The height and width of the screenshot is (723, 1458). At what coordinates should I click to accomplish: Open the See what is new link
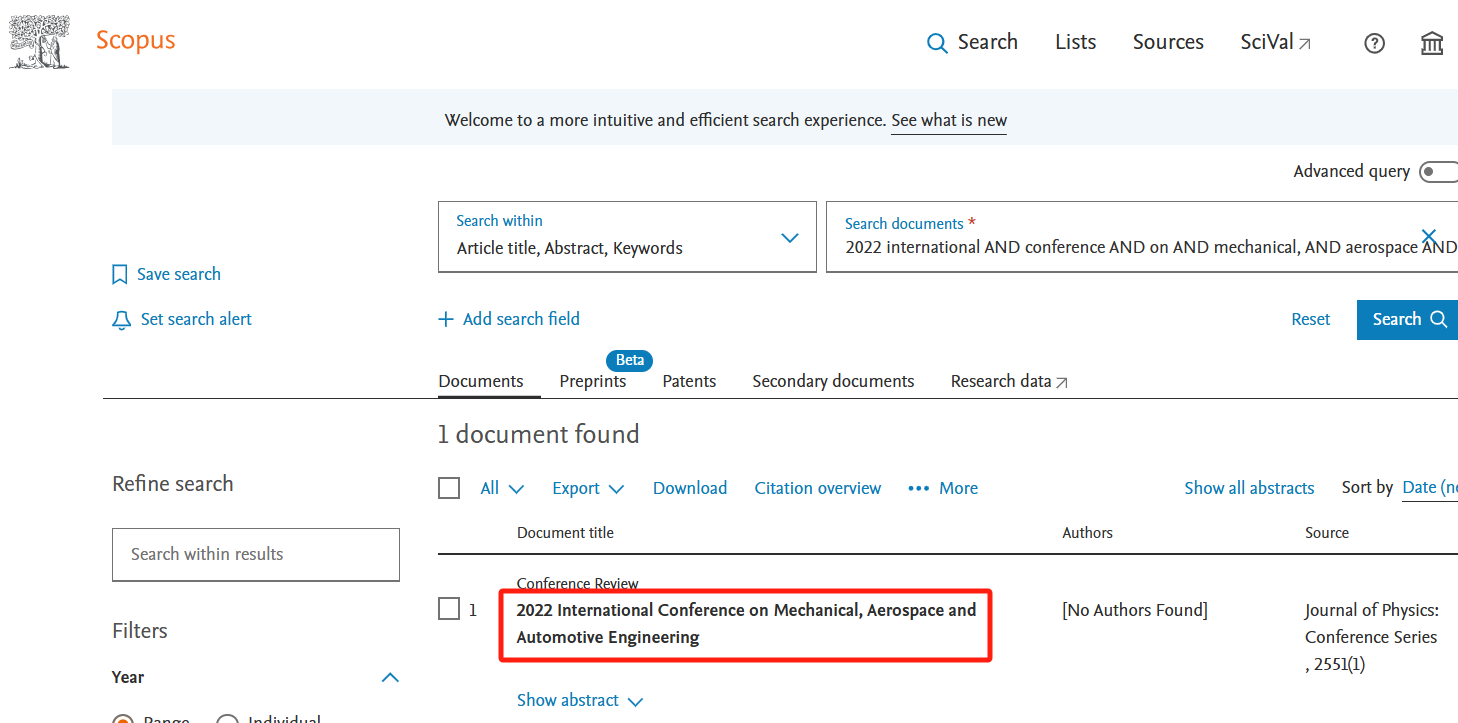pyautogui.click(x=948, y=120)
